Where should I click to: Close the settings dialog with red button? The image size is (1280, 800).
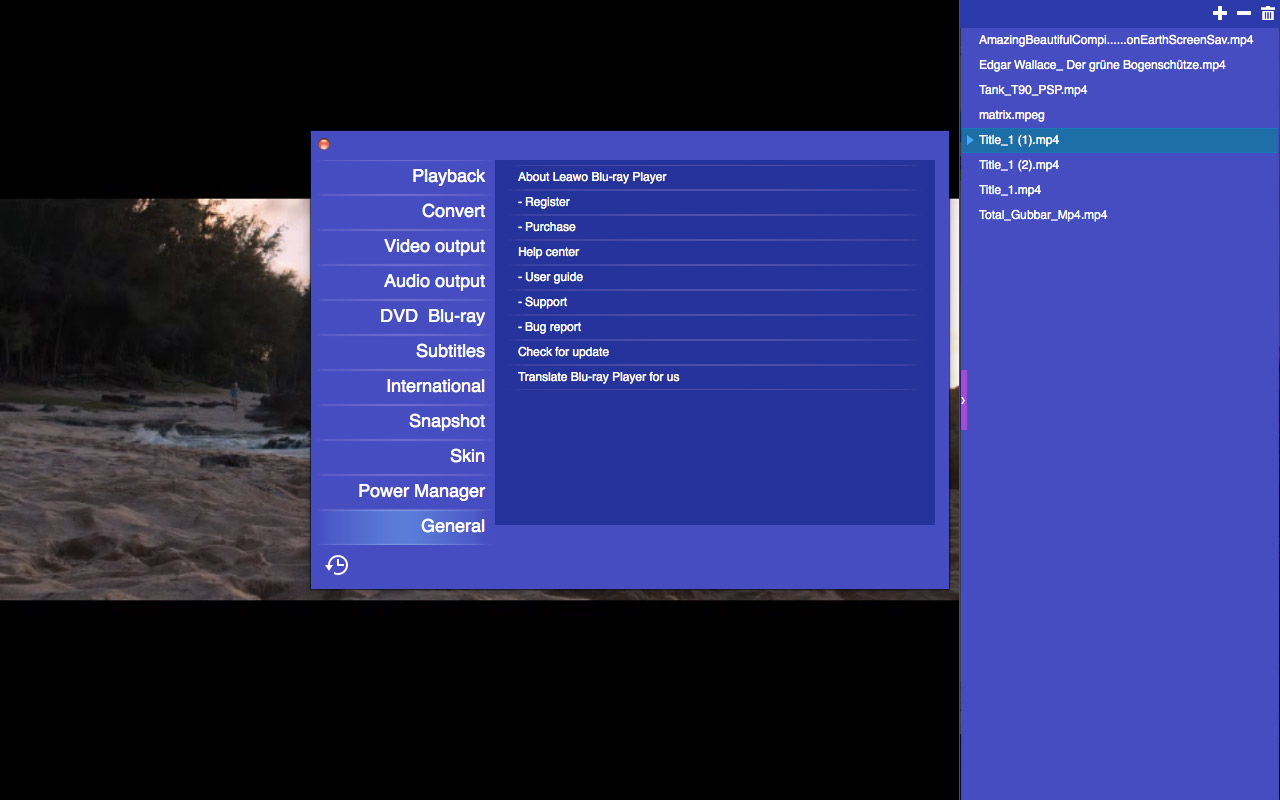tap(324, 145)
